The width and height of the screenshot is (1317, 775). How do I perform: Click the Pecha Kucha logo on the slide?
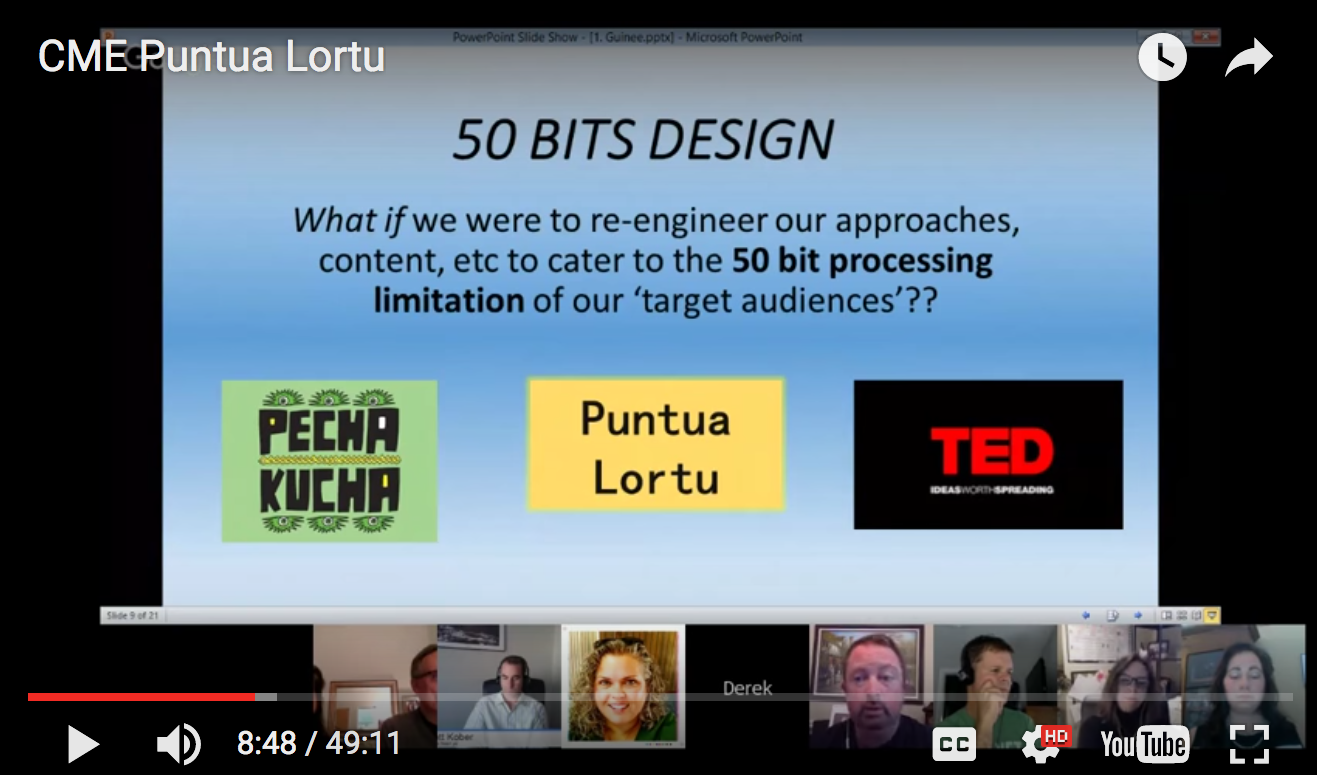[x=329, y=461]
